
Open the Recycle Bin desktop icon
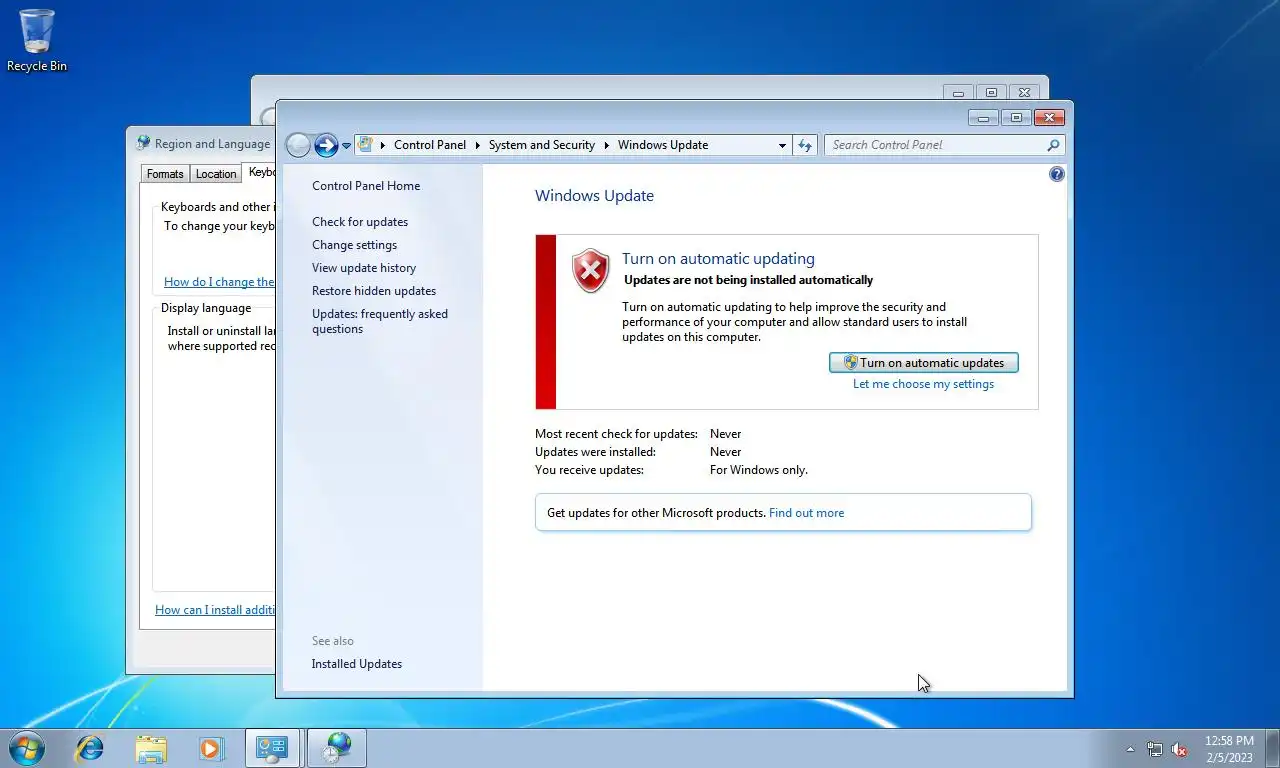(37, 41)
